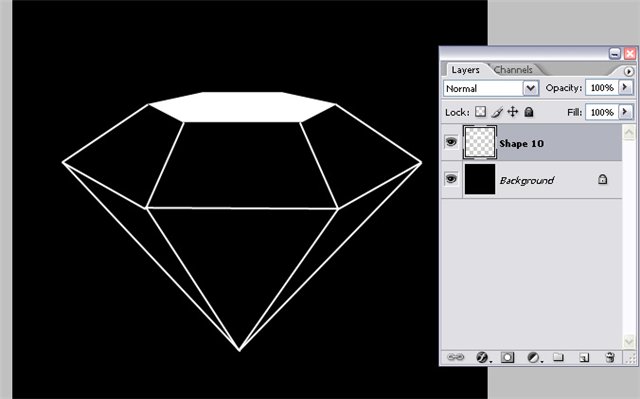Create new group folder icon
This screenshot has width=640, height=399.
click(x=558, y=357)
